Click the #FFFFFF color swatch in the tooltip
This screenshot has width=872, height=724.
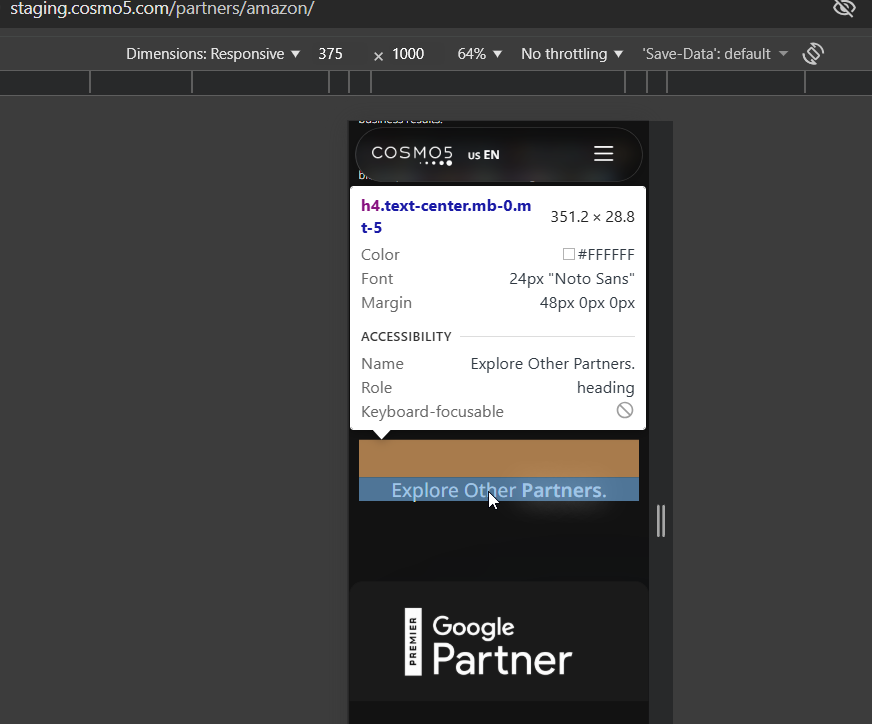568,254
